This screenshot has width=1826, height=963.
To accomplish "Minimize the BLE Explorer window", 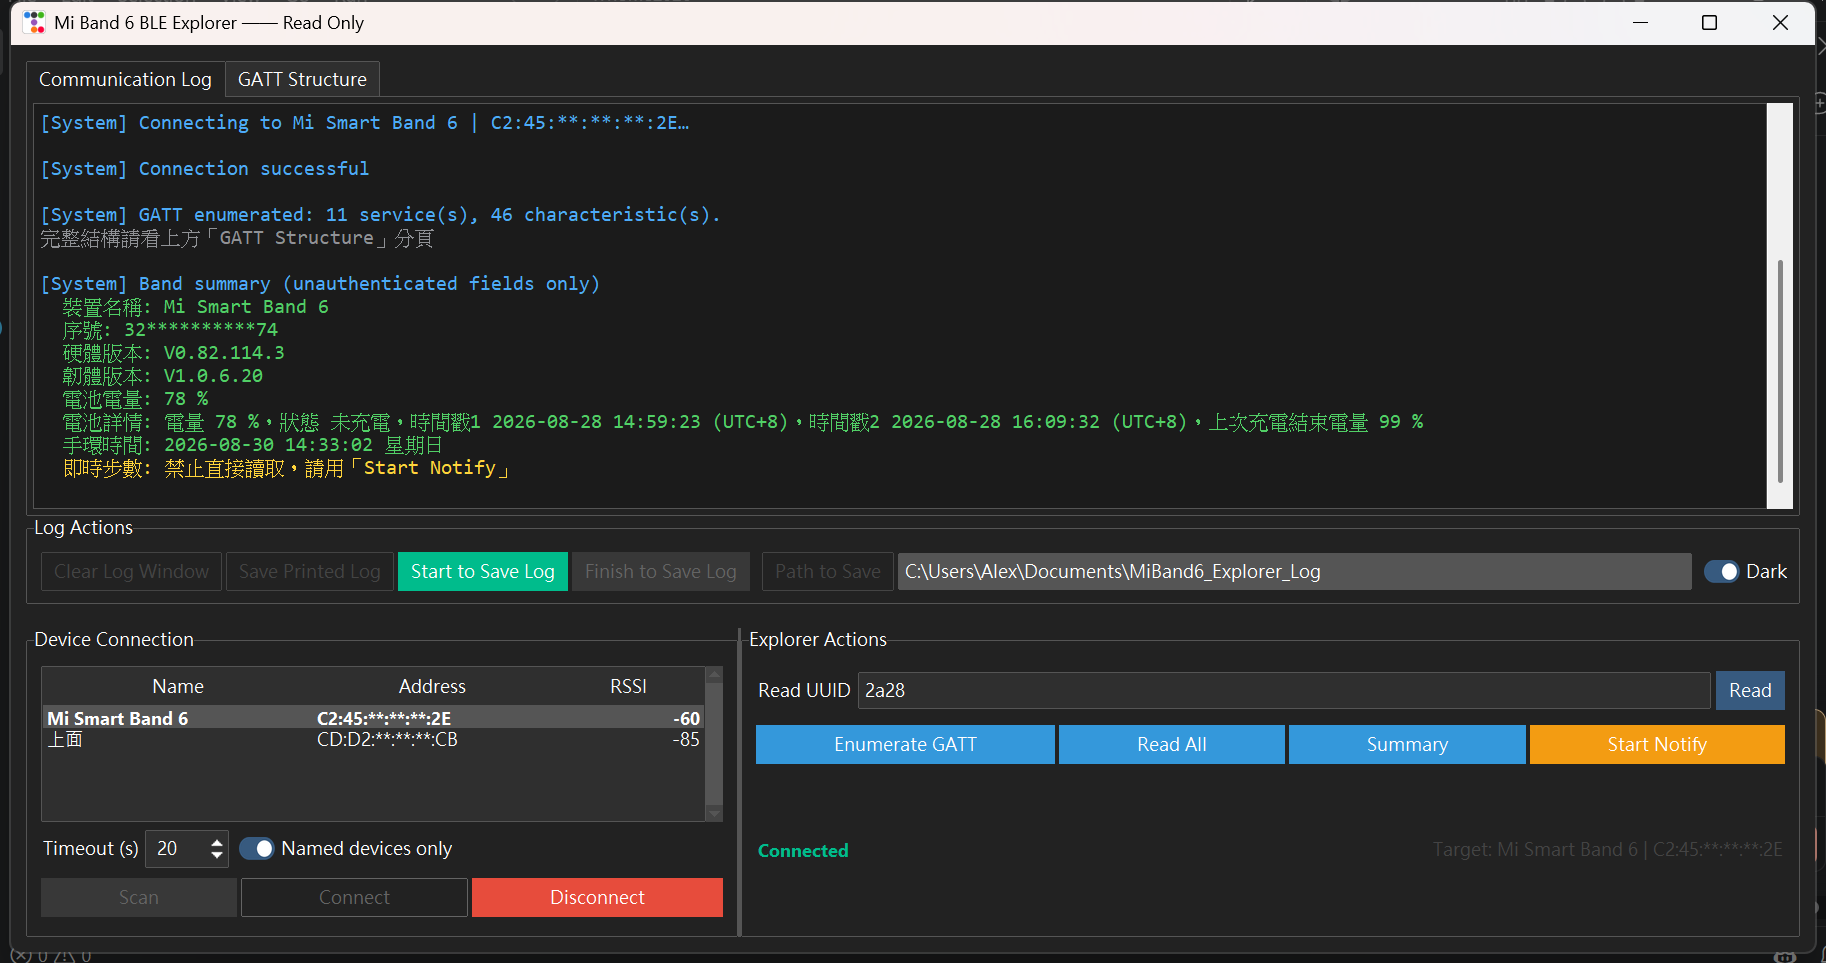I will [1640, 22].
